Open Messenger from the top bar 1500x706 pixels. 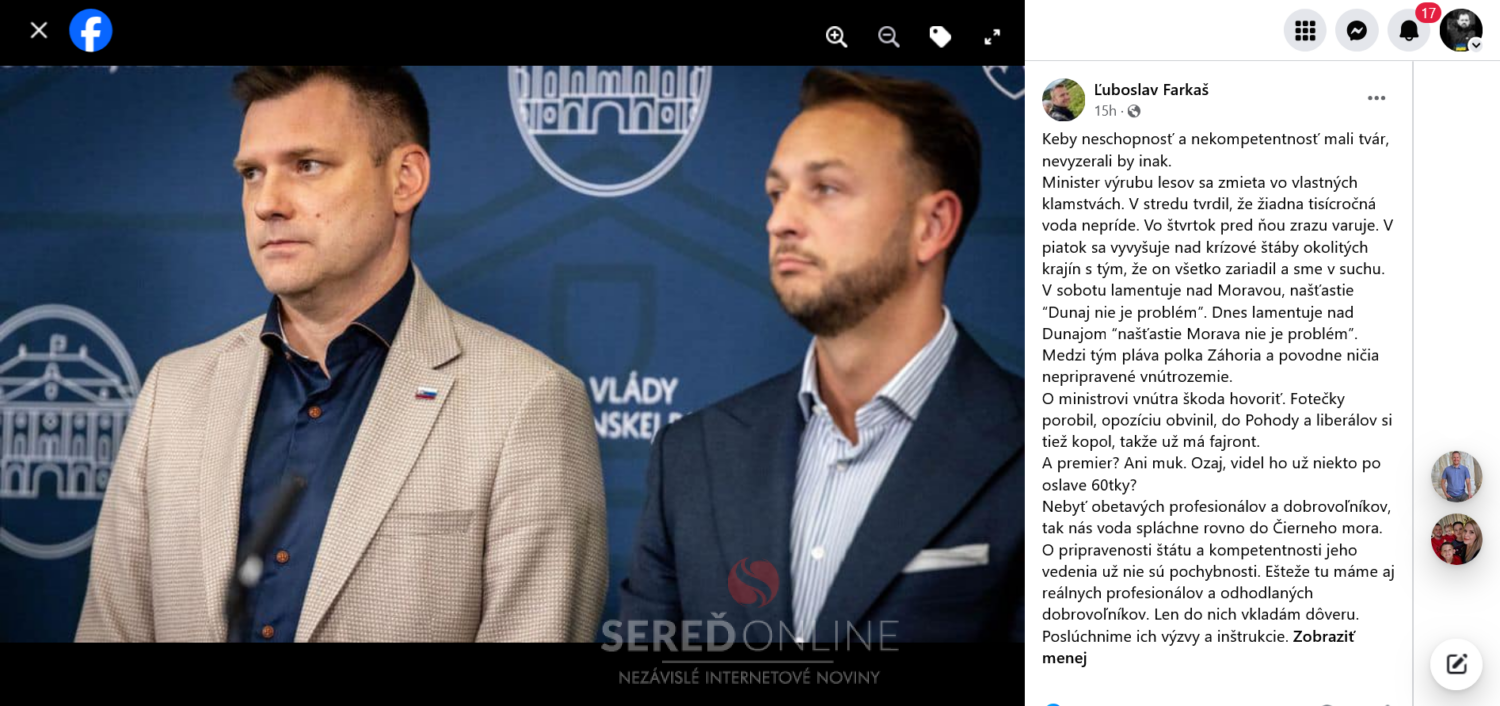click(x=1357, y=31)
